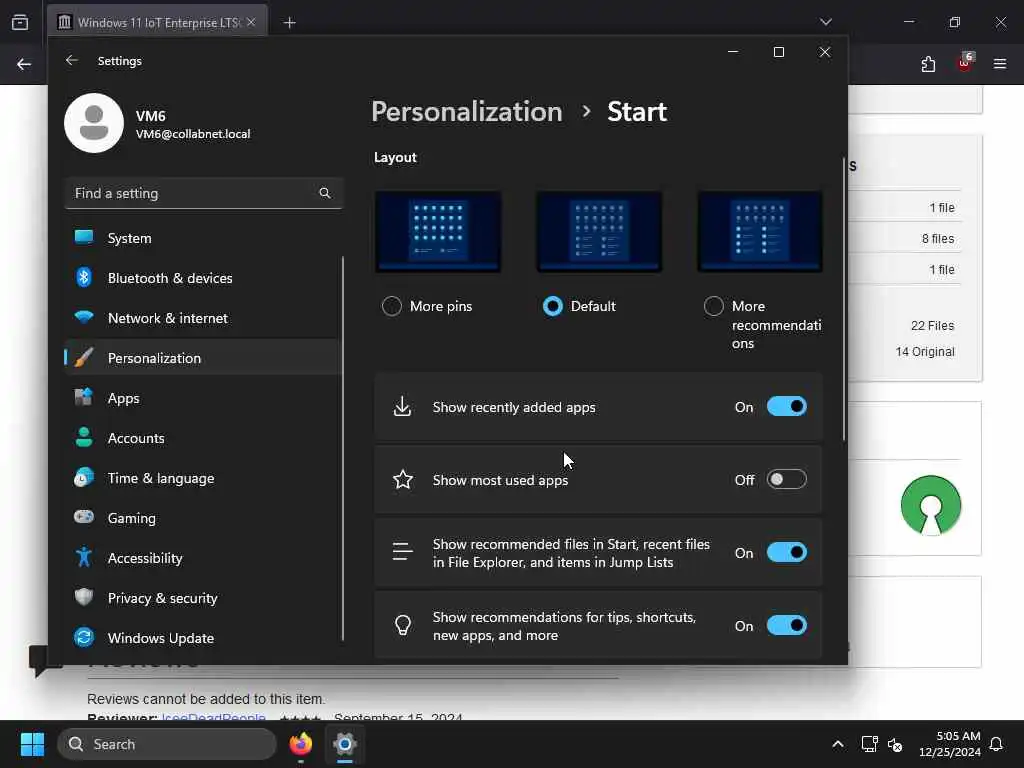
Task: Open Time & language settings
Action: 204,478
